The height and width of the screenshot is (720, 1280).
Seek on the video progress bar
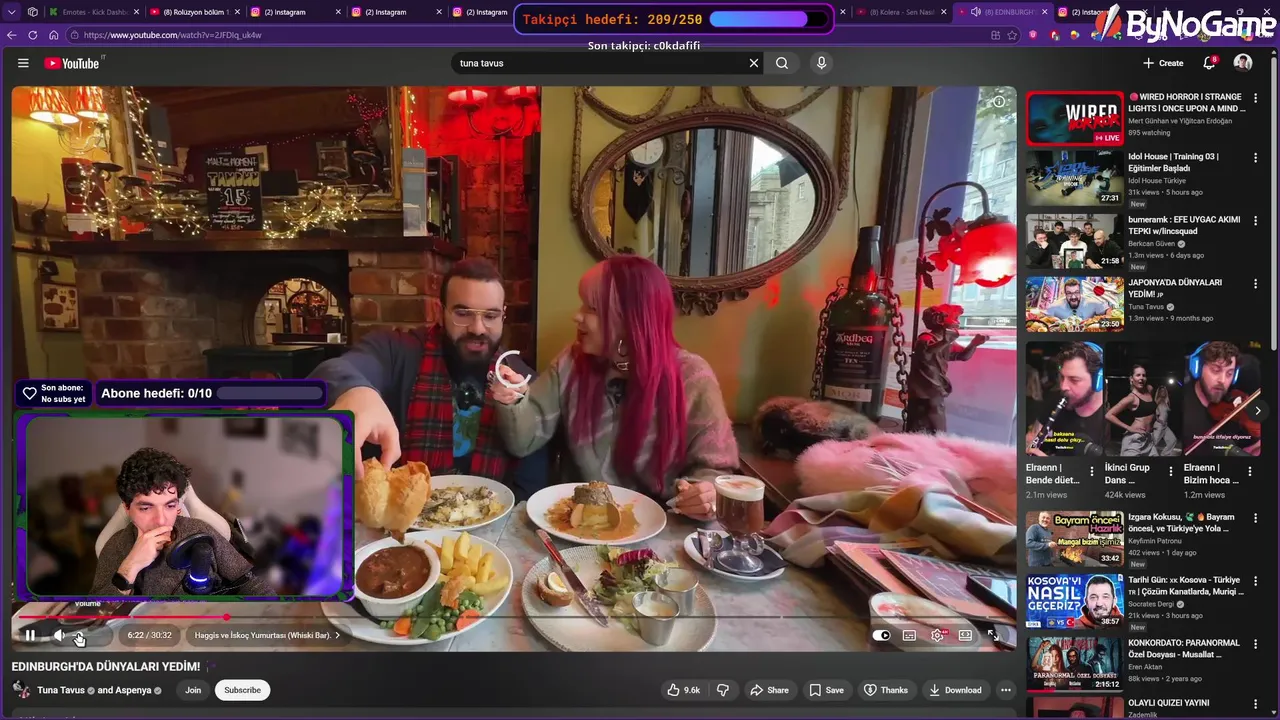click(x=514, y=617)
